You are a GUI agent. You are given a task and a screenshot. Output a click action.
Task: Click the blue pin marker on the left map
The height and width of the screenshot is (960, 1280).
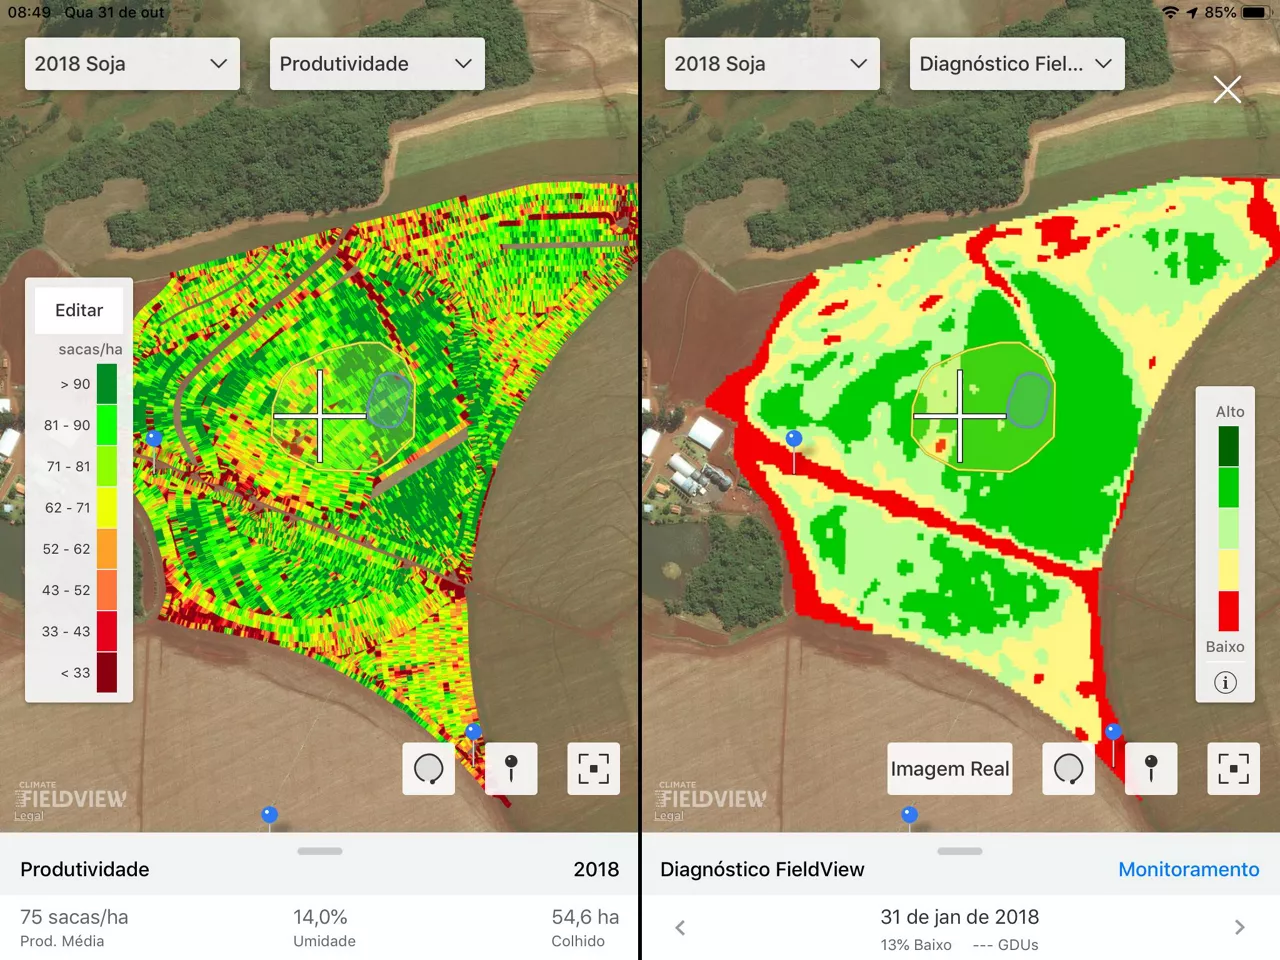pyautogui.click(x=155, y=438)
